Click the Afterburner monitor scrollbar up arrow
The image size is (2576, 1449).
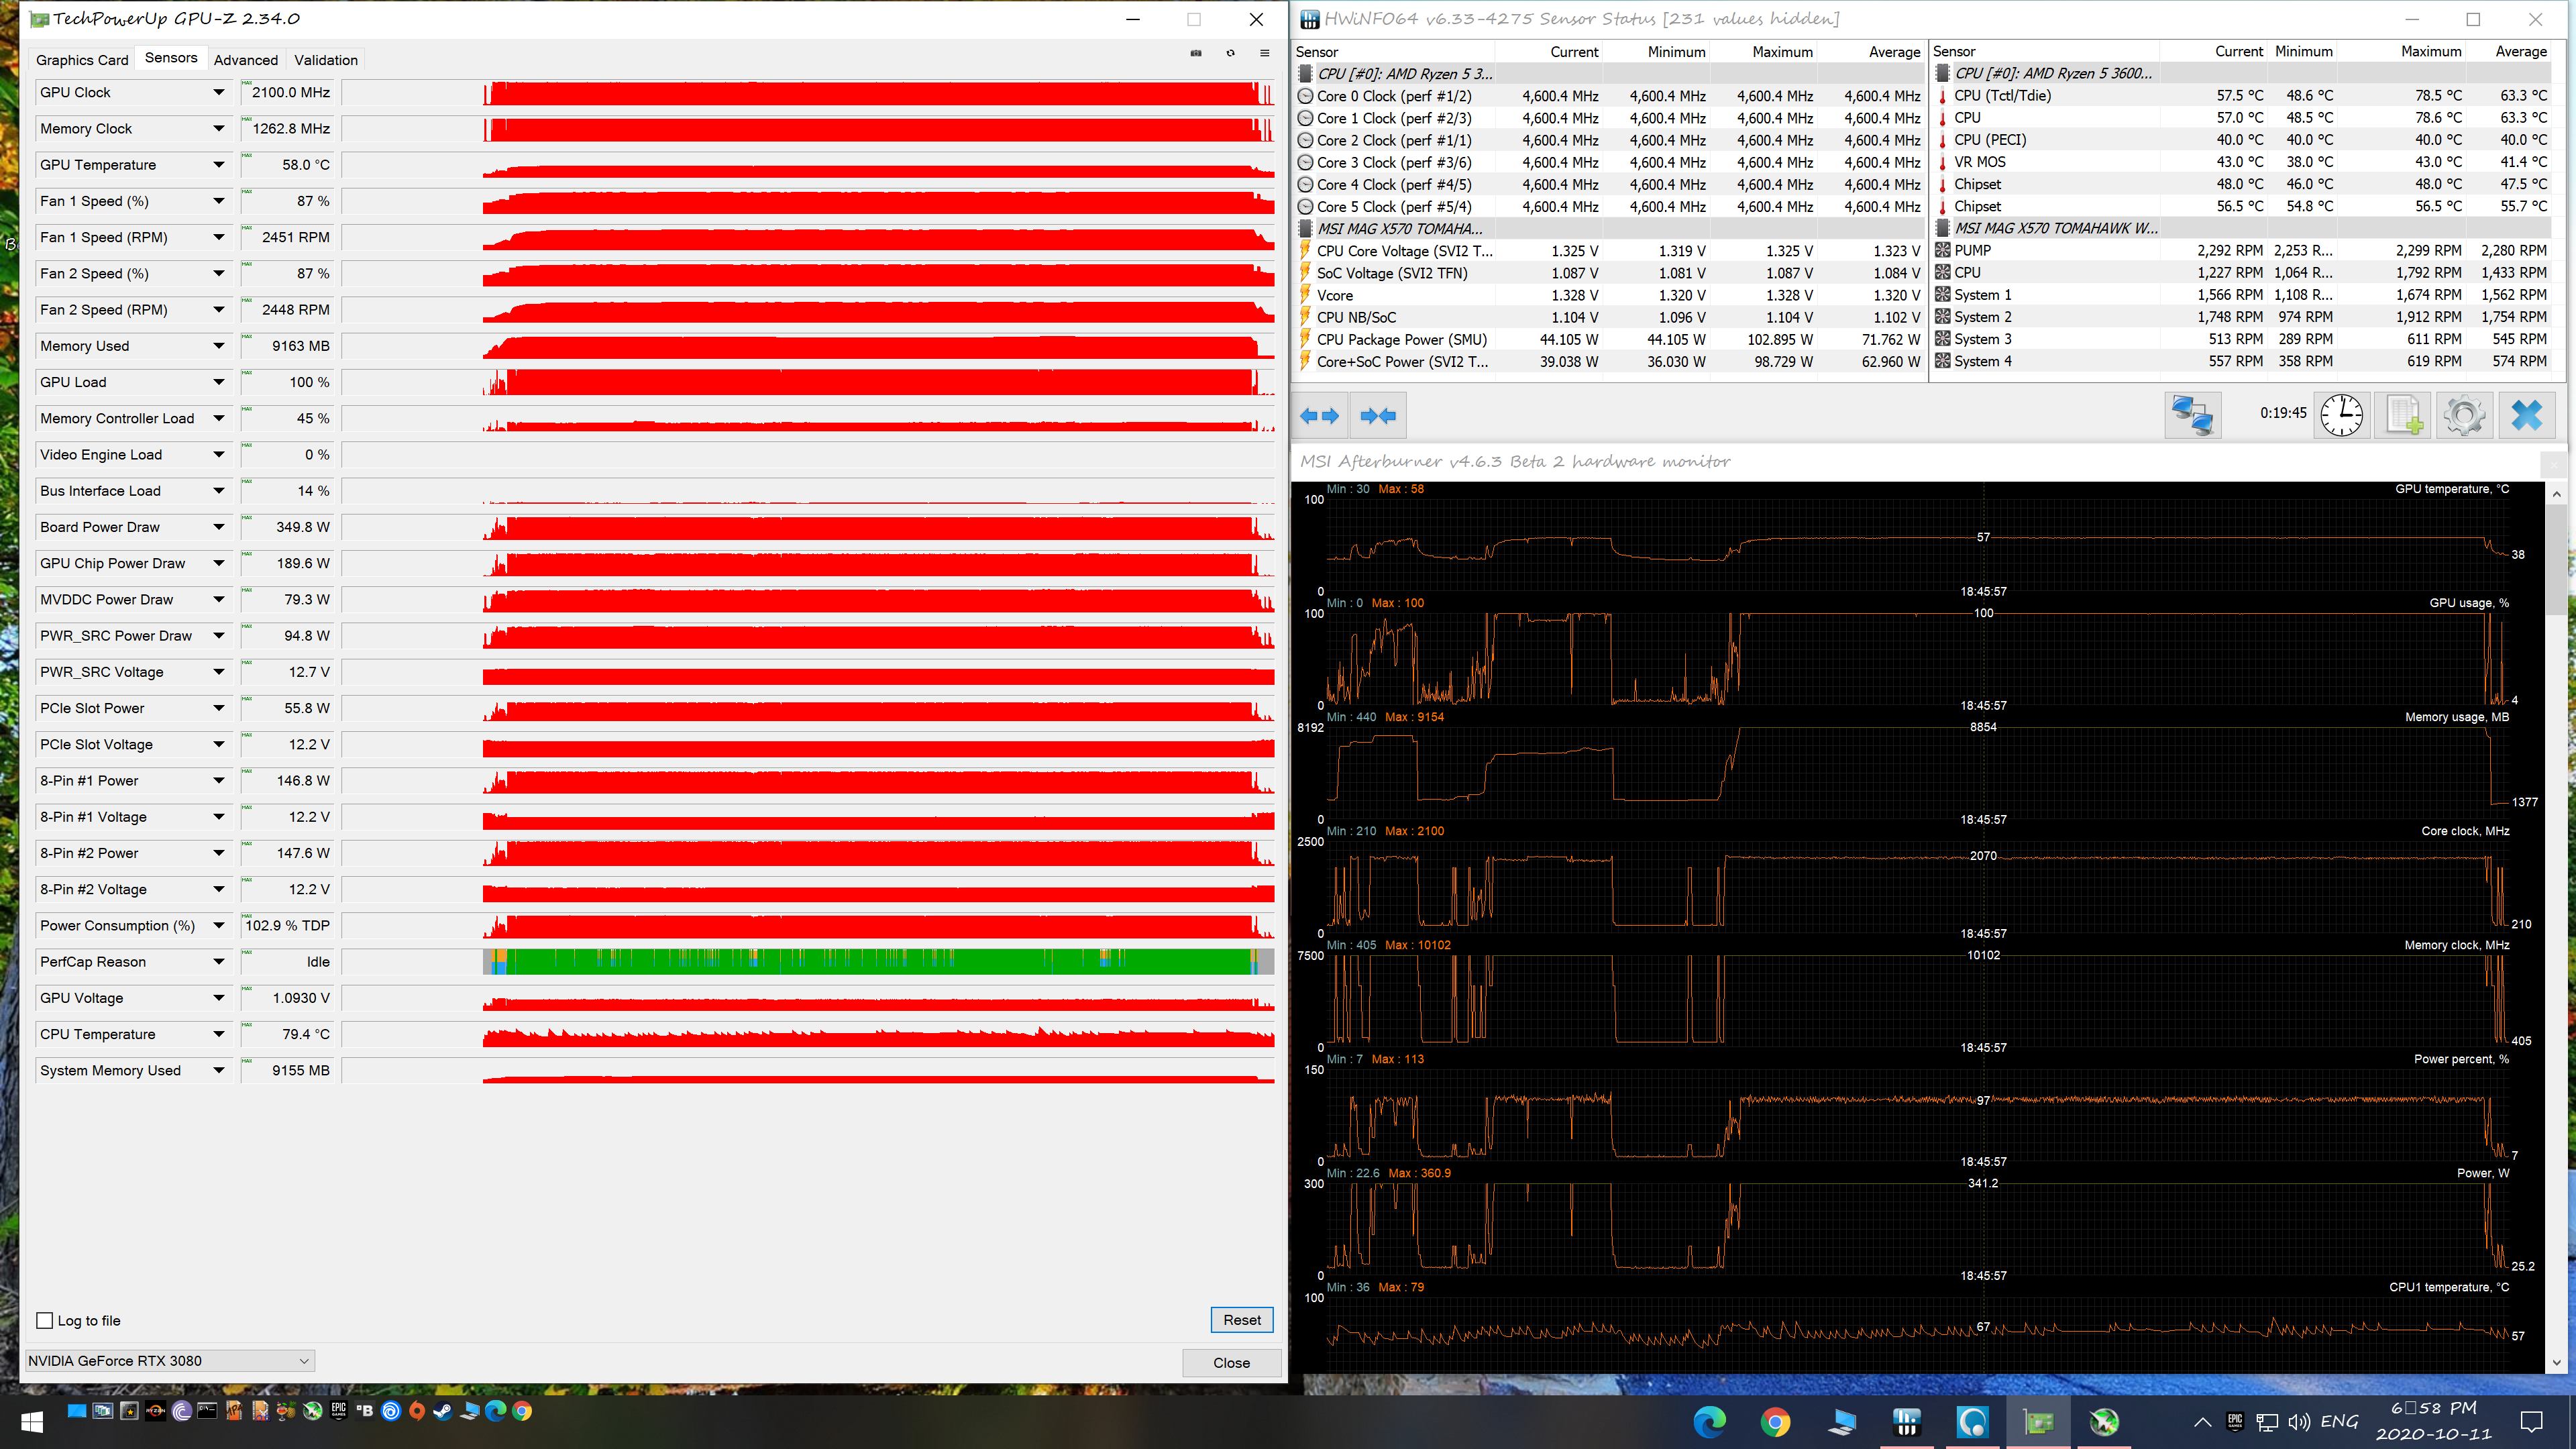pos(2557,493)
